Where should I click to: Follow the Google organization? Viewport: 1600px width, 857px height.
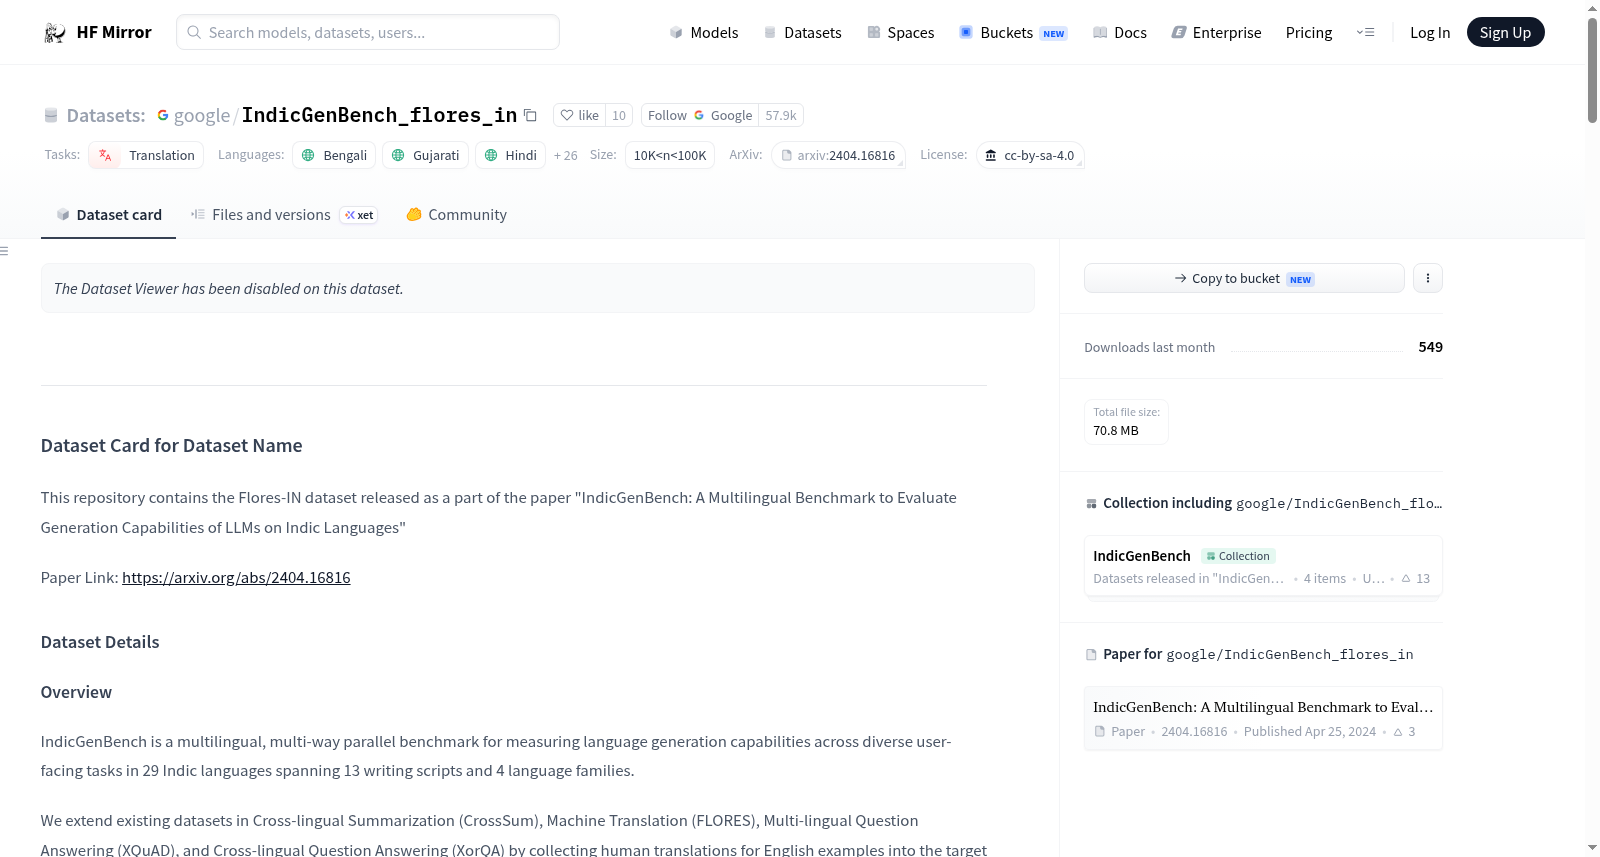coord(700,115)
